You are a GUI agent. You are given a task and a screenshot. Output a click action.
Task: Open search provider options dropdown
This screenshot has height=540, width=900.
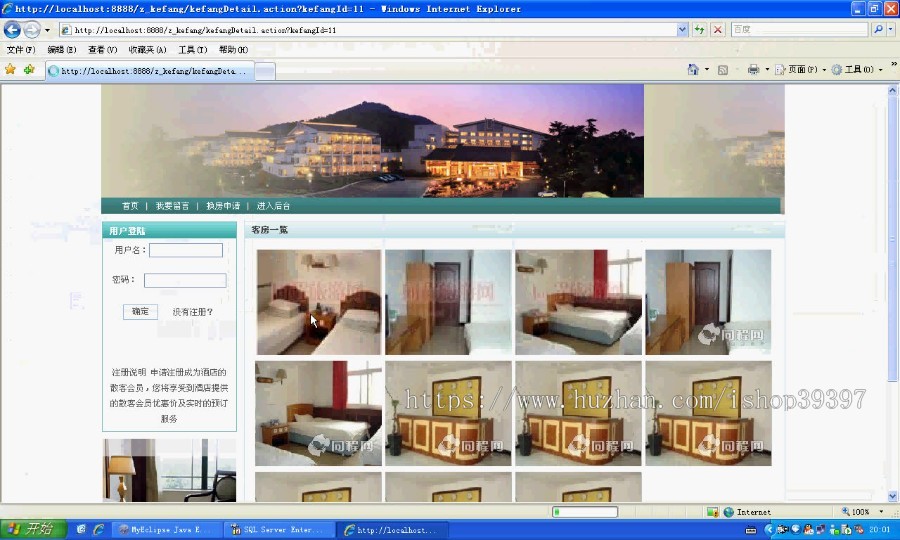[x=891, y=29]
